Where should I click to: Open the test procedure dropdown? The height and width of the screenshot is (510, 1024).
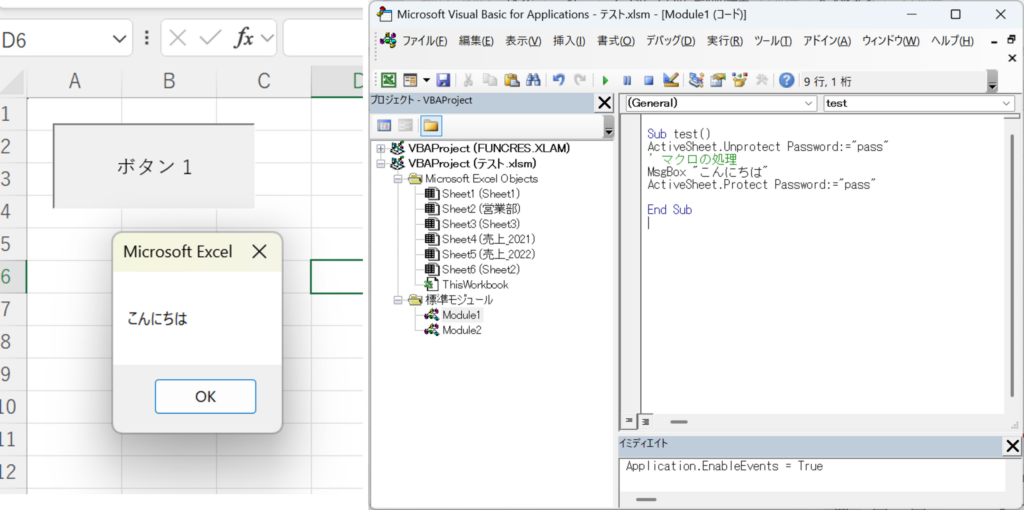pyautogui.click(x=1006, y=103)
